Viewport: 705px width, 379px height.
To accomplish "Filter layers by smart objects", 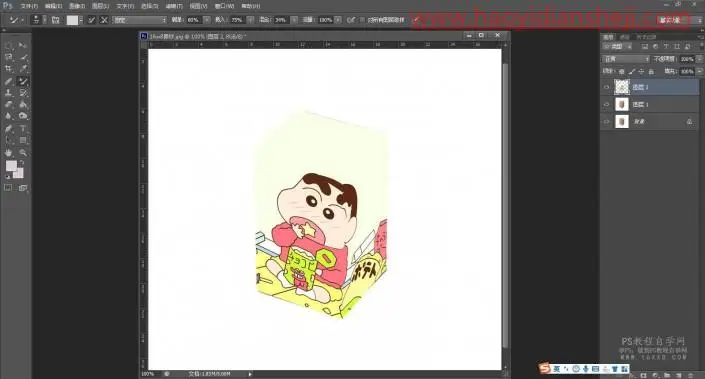I will [x=687, y=46].
